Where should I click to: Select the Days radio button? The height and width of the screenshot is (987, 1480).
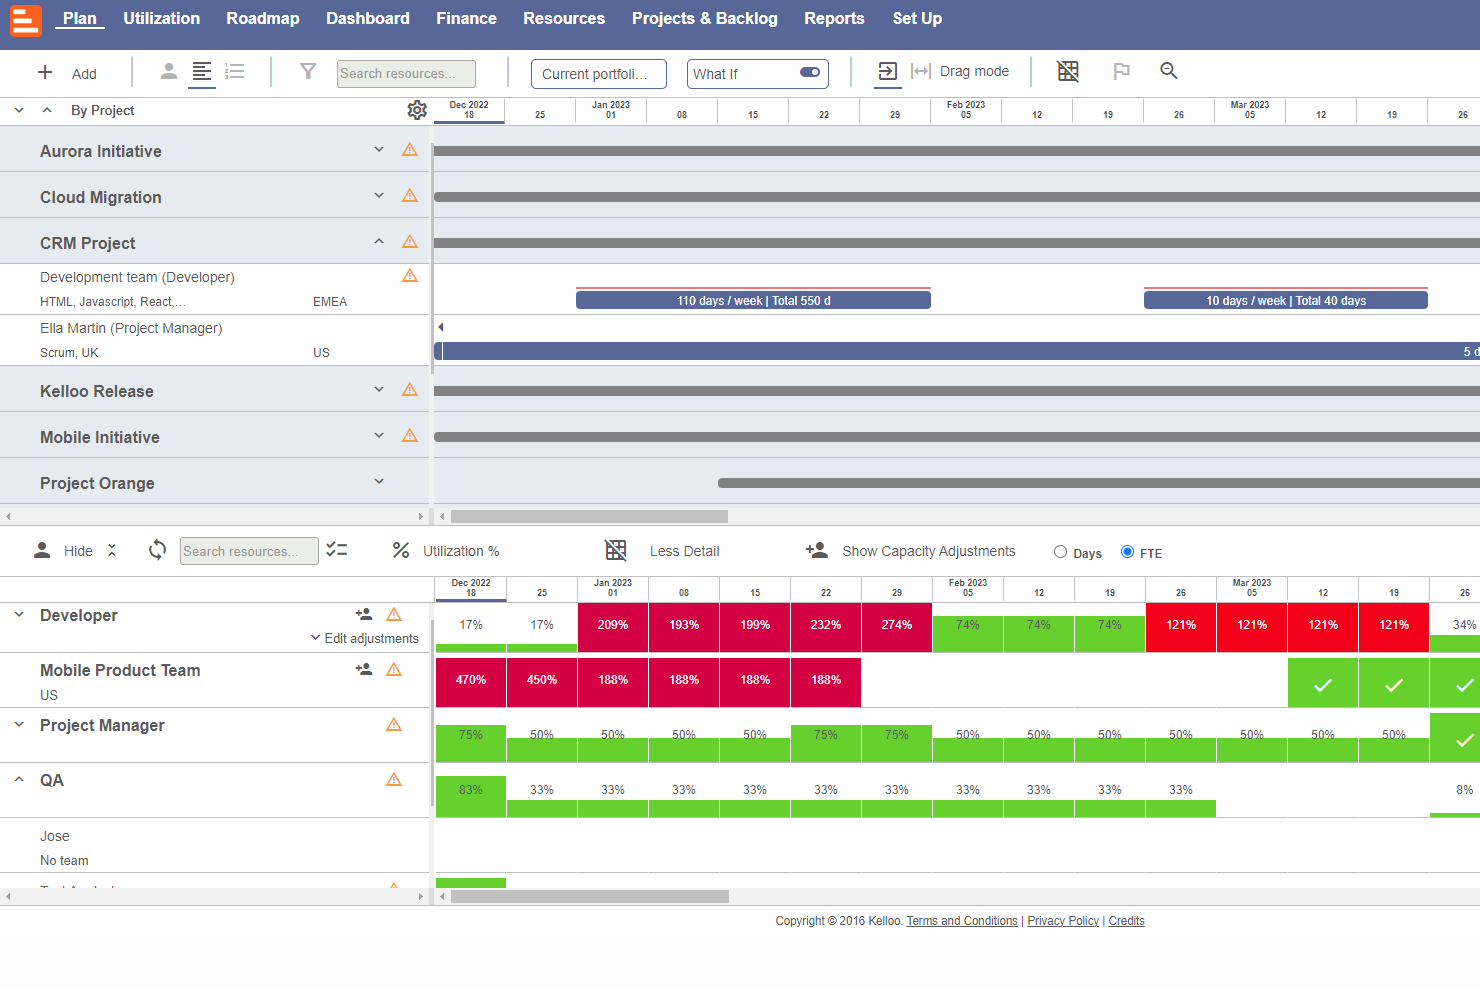pos(1060,552)
